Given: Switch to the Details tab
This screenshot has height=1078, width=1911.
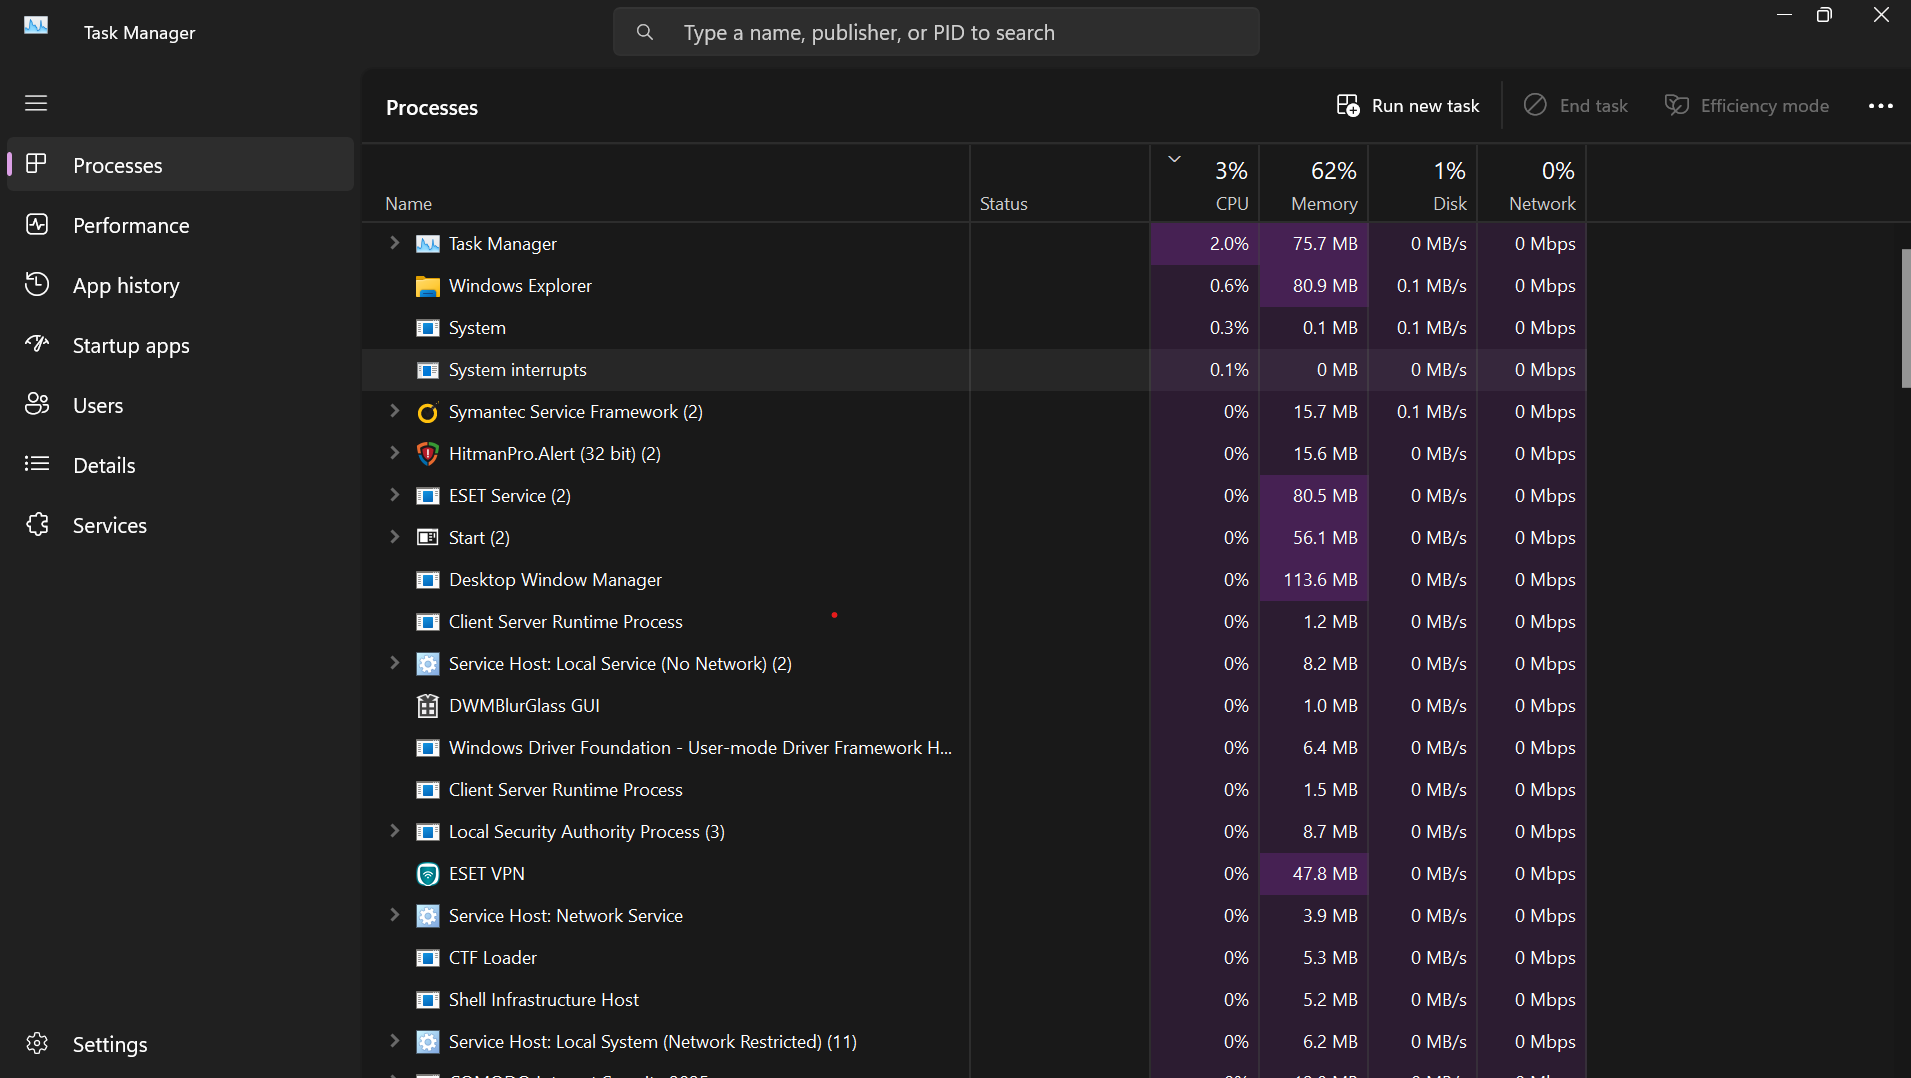Looking at the screenshot, I should (x=103, y=465).
